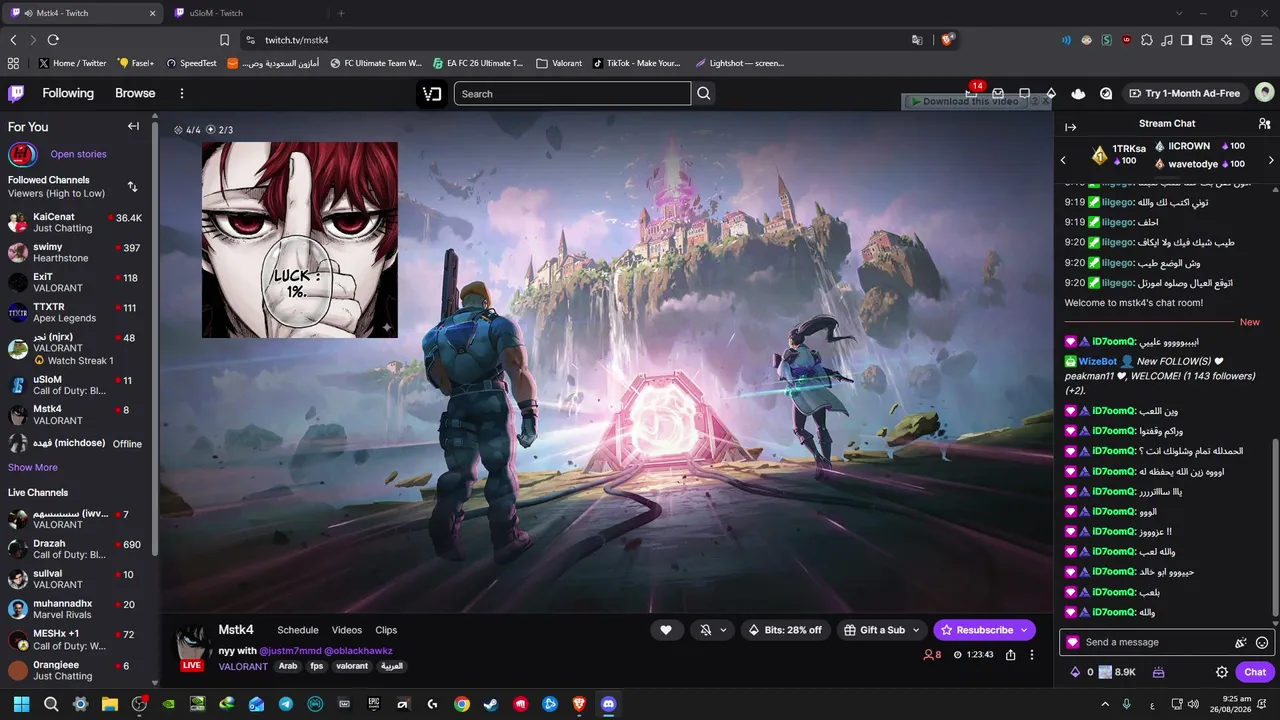Open Twitch notifications inbox
Image resolution: width=1280 pixels, height=720 pixels.
[x=998, y=93]
